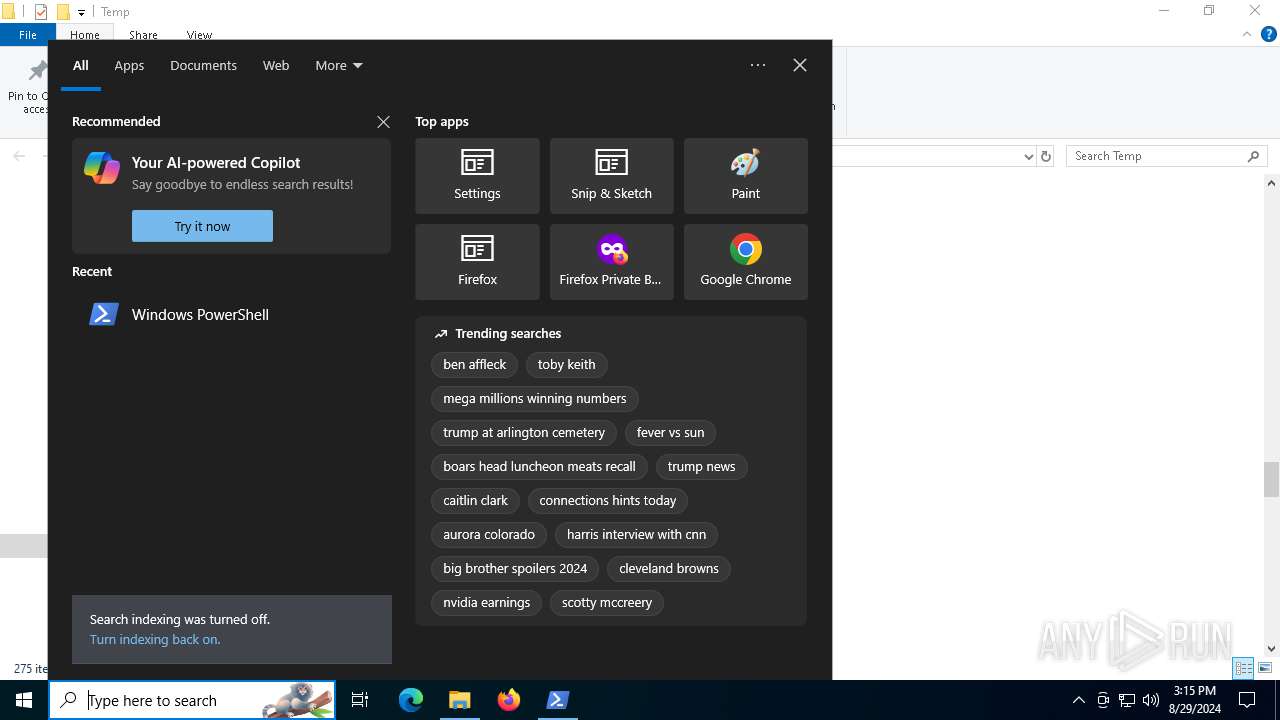Switch Explorer to large icons view
The image size is (1280, 720).
(x=1265, y=668)
